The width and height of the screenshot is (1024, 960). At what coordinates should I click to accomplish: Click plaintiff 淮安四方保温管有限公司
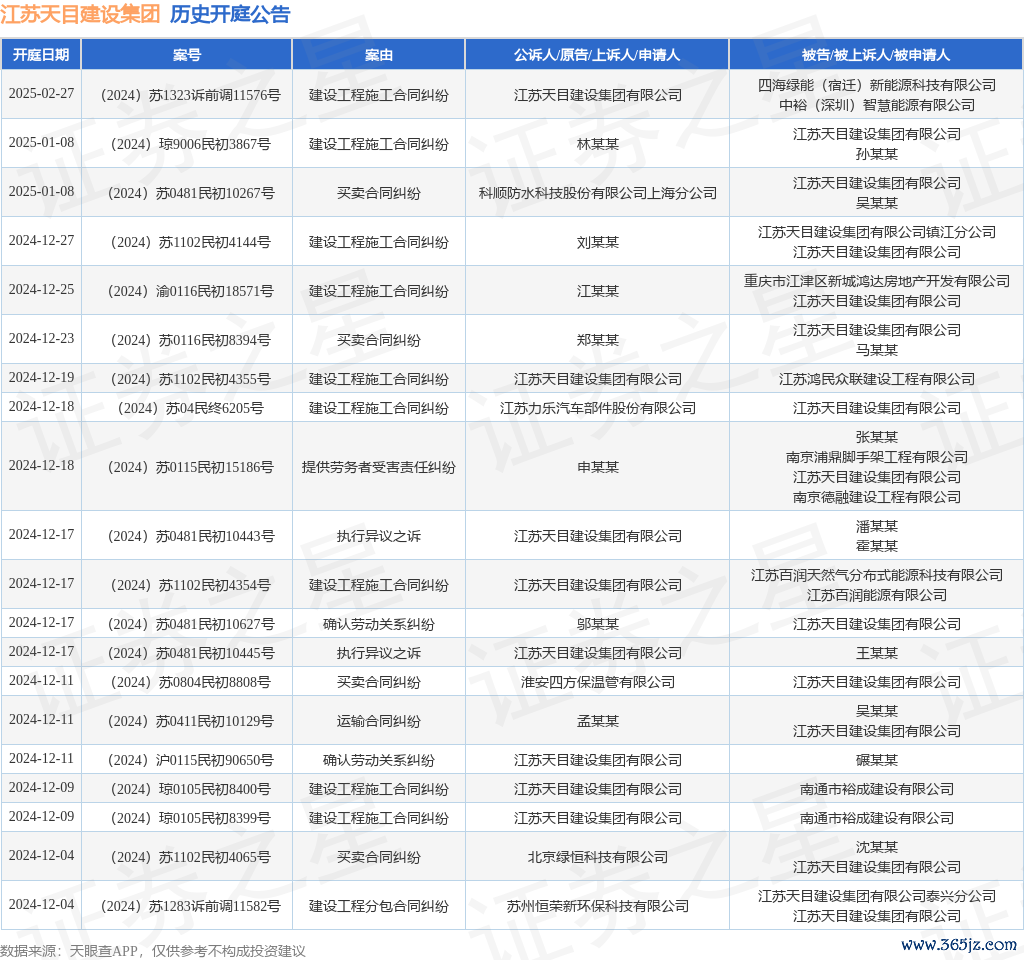[x=598, y=682]
